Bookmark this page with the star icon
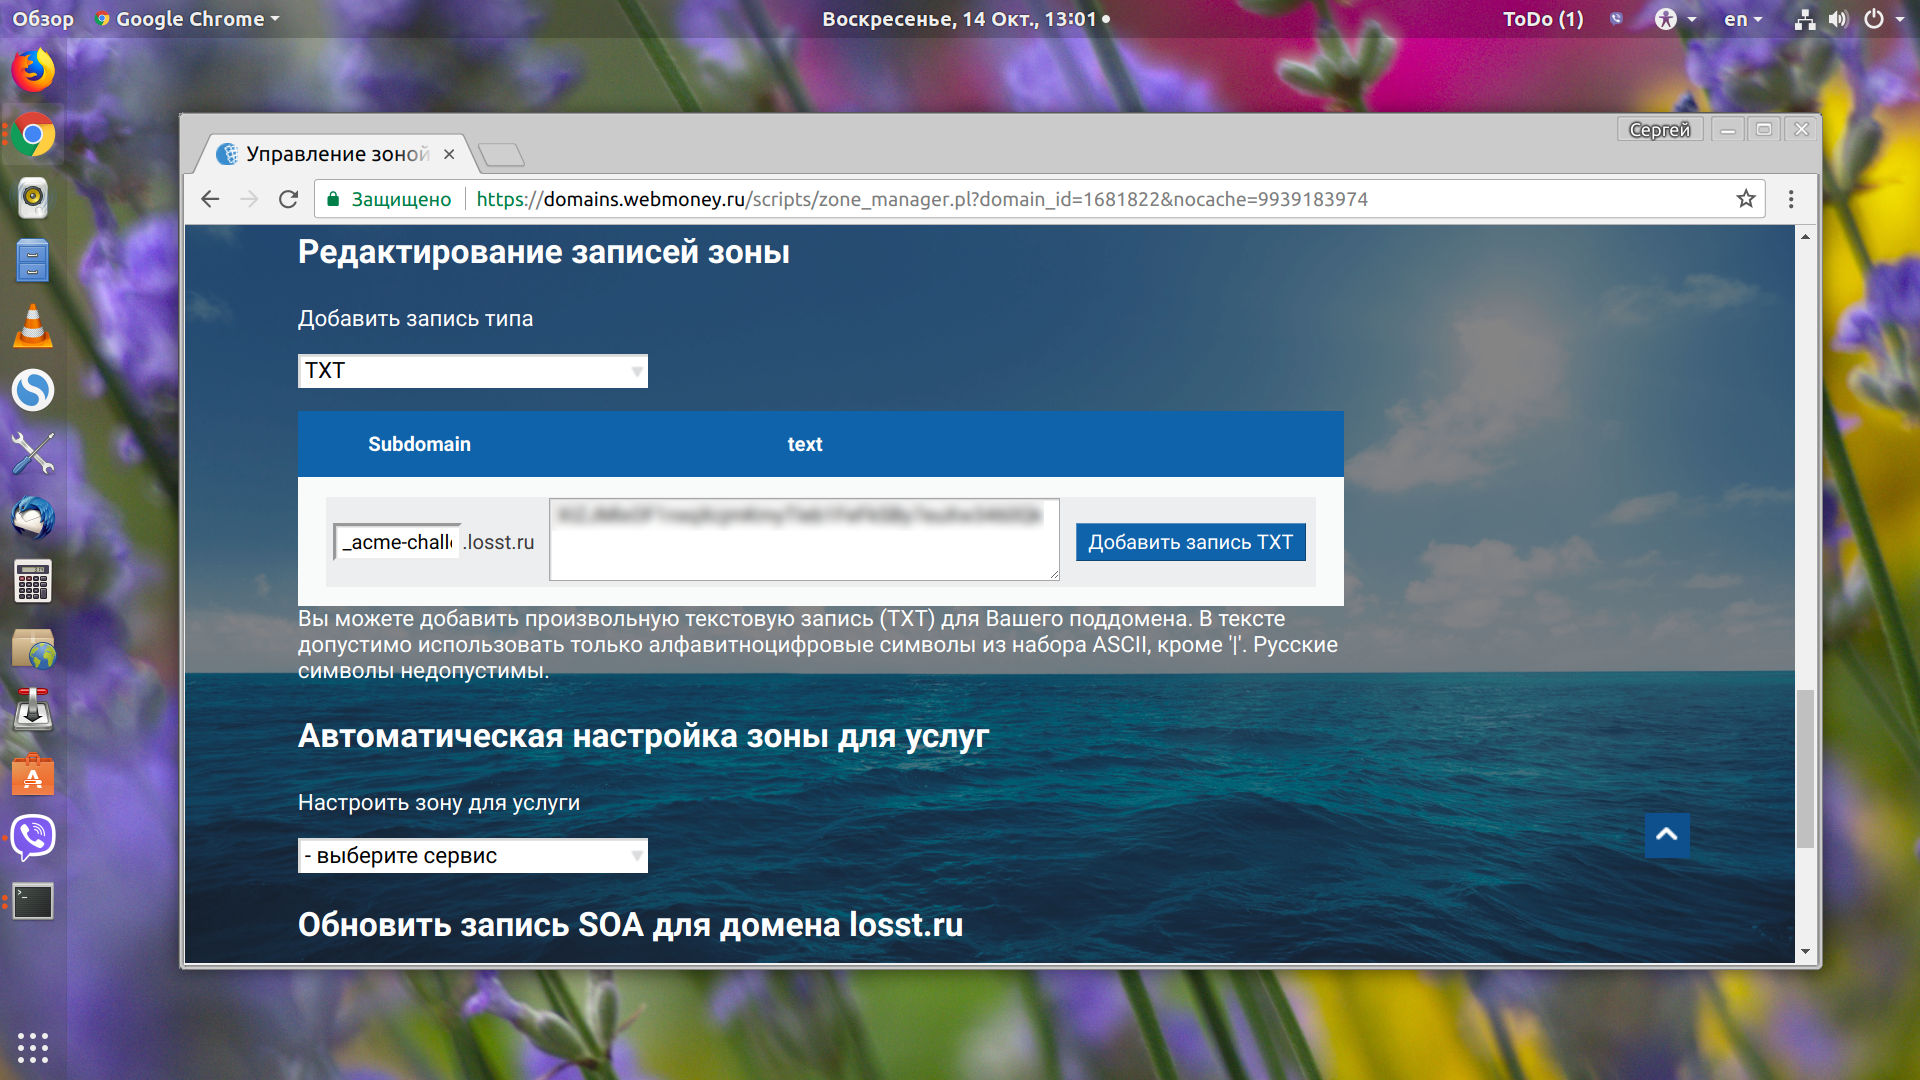Screen dimensions: 1920x1080 click(1746, 199)
